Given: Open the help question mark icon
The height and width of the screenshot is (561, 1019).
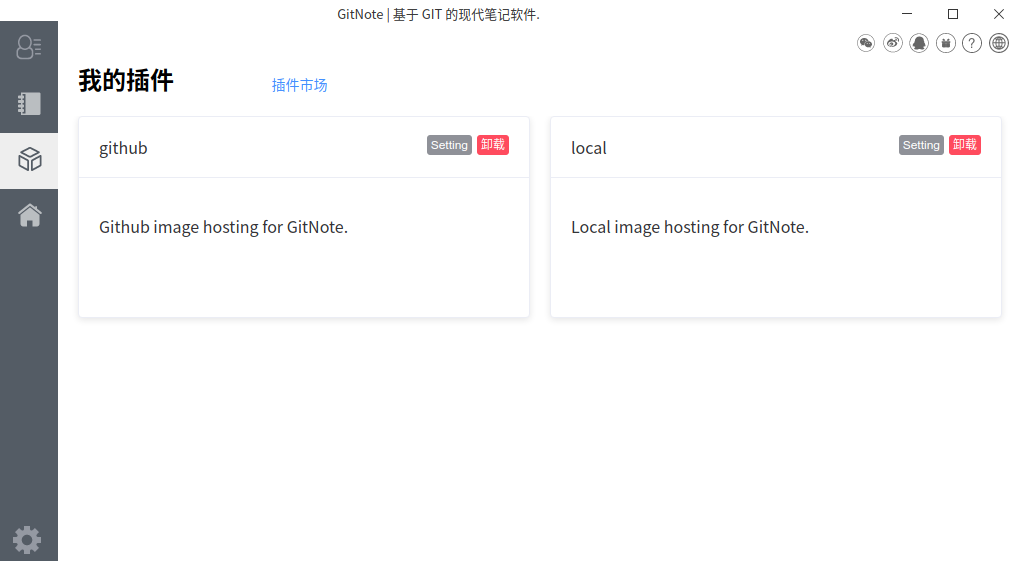Looking at the screenshot, I should pos(972,44).
